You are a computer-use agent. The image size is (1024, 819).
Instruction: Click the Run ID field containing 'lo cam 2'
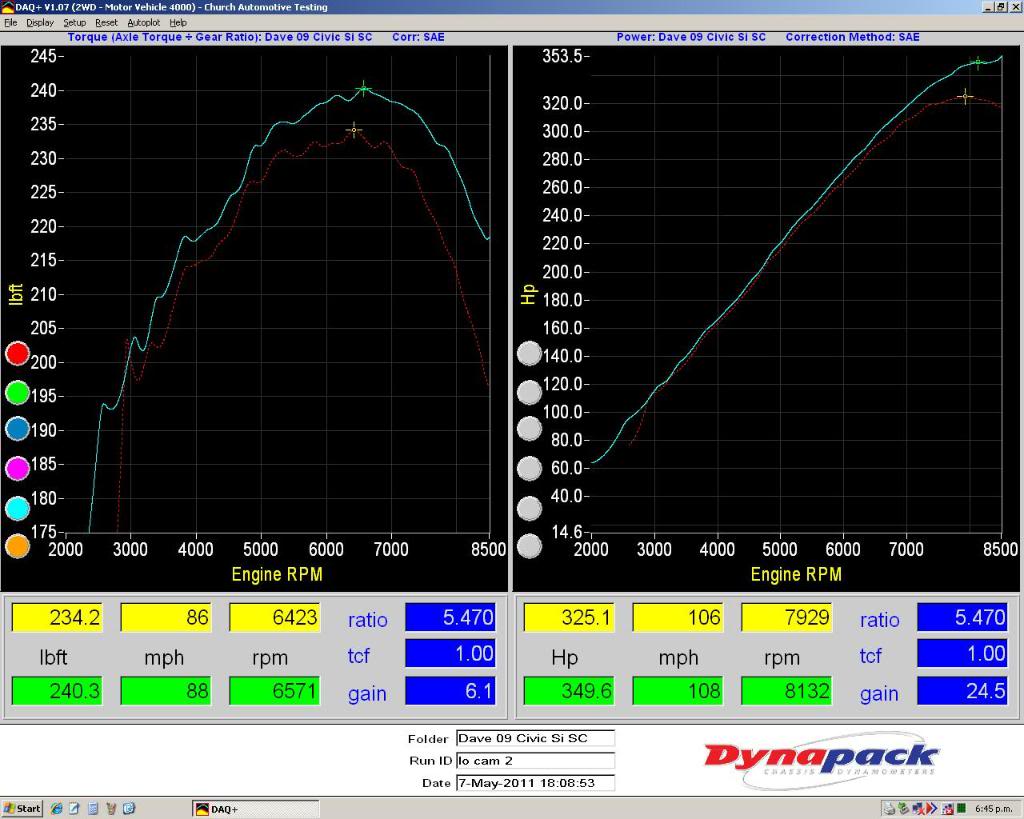[x=535, y=761]
